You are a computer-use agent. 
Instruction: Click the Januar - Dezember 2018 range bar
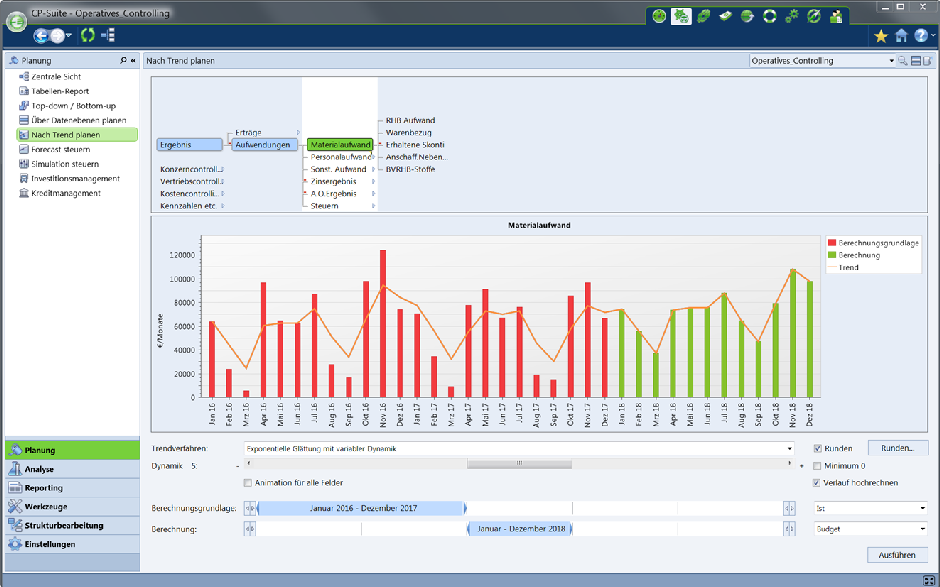click(520, 529)
